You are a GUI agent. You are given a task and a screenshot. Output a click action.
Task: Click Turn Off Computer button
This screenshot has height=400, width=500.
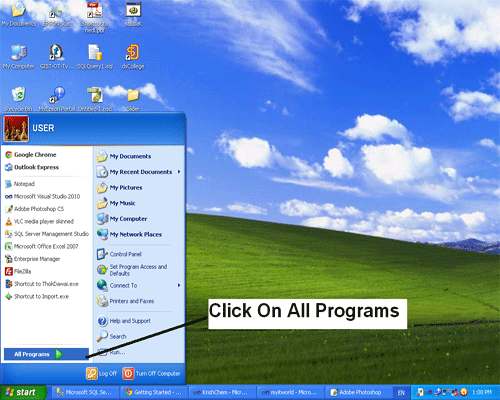tap(151, 373)
